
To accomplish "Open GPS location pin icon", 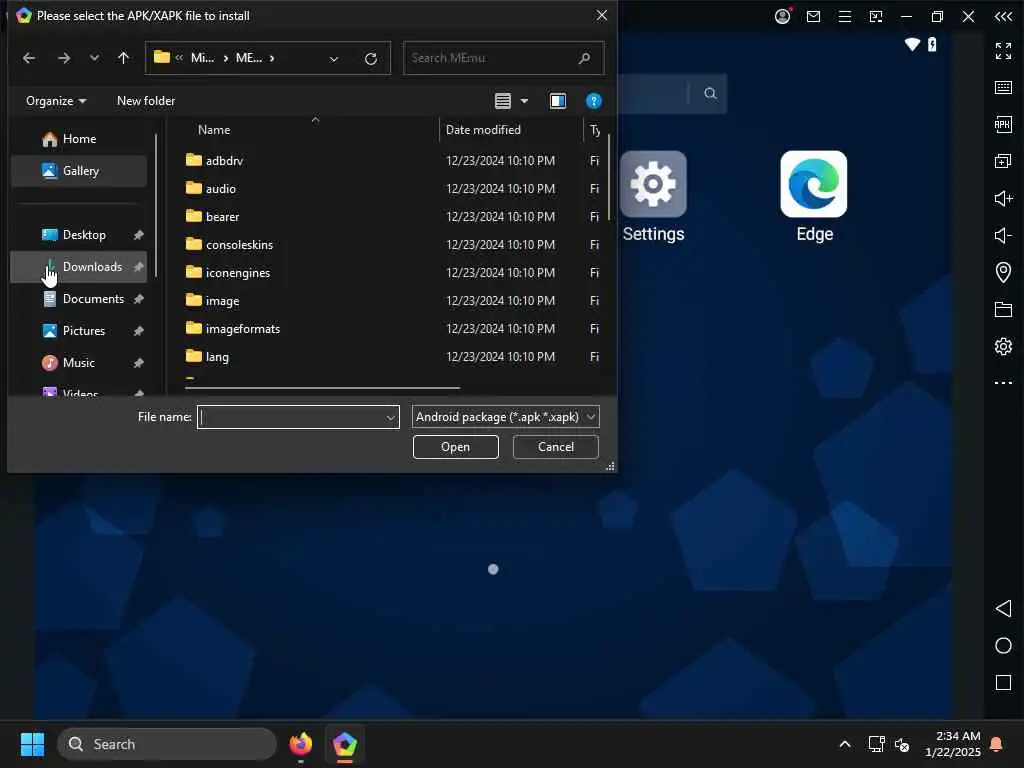I will (1003, 272).
